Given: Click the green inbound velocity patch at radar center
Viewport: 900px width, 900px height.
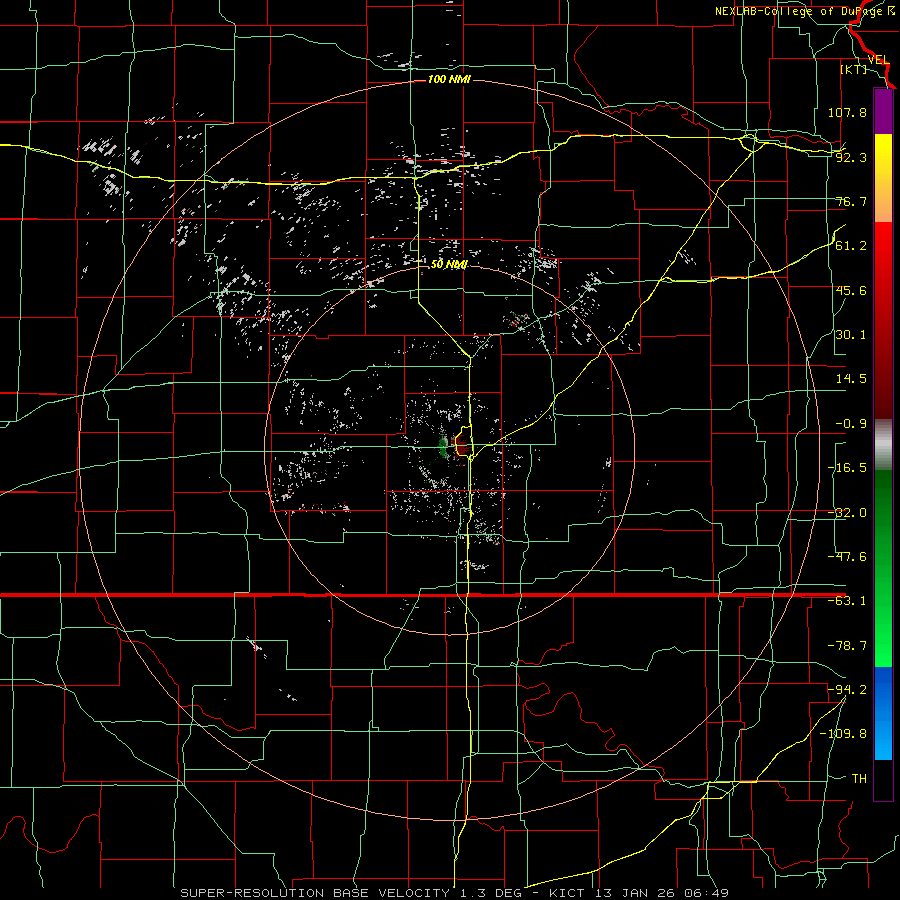Looking at the screenshot, I should tap(443, 446).
